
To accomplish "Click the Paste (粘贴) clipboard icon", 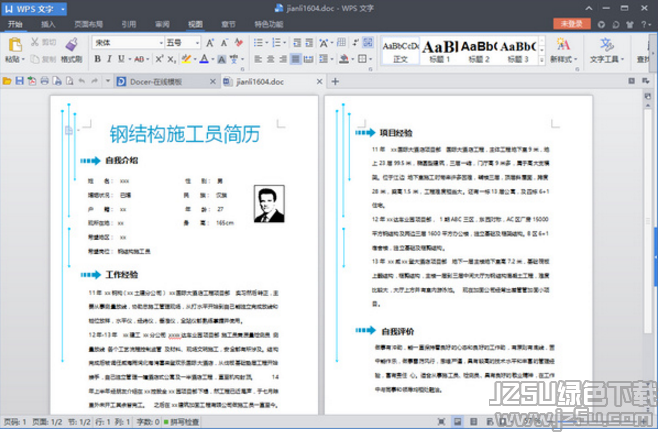I will (x=15, y=44).
